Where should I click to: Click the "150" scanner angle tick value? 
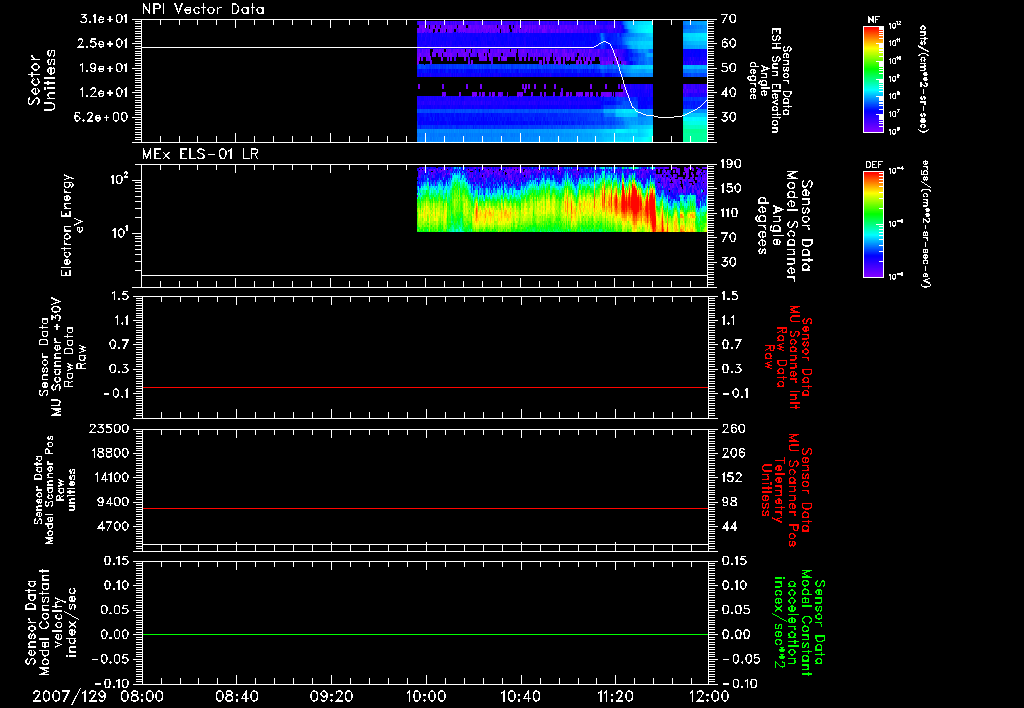732,189
